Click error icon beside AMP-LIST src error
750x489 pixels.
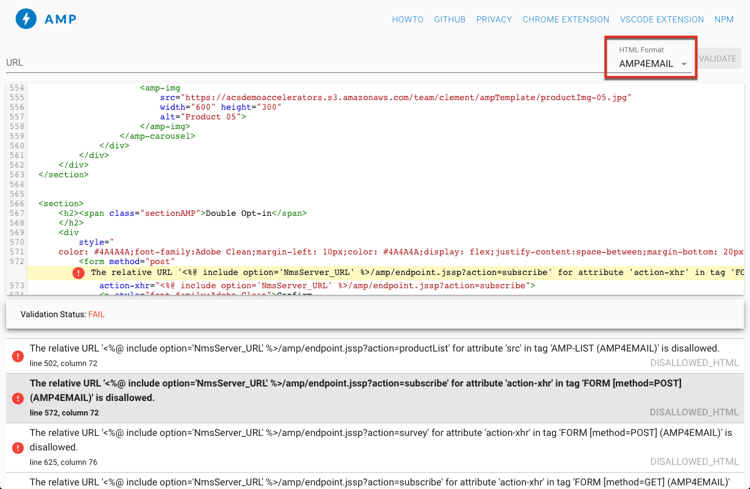pos(18,356)
